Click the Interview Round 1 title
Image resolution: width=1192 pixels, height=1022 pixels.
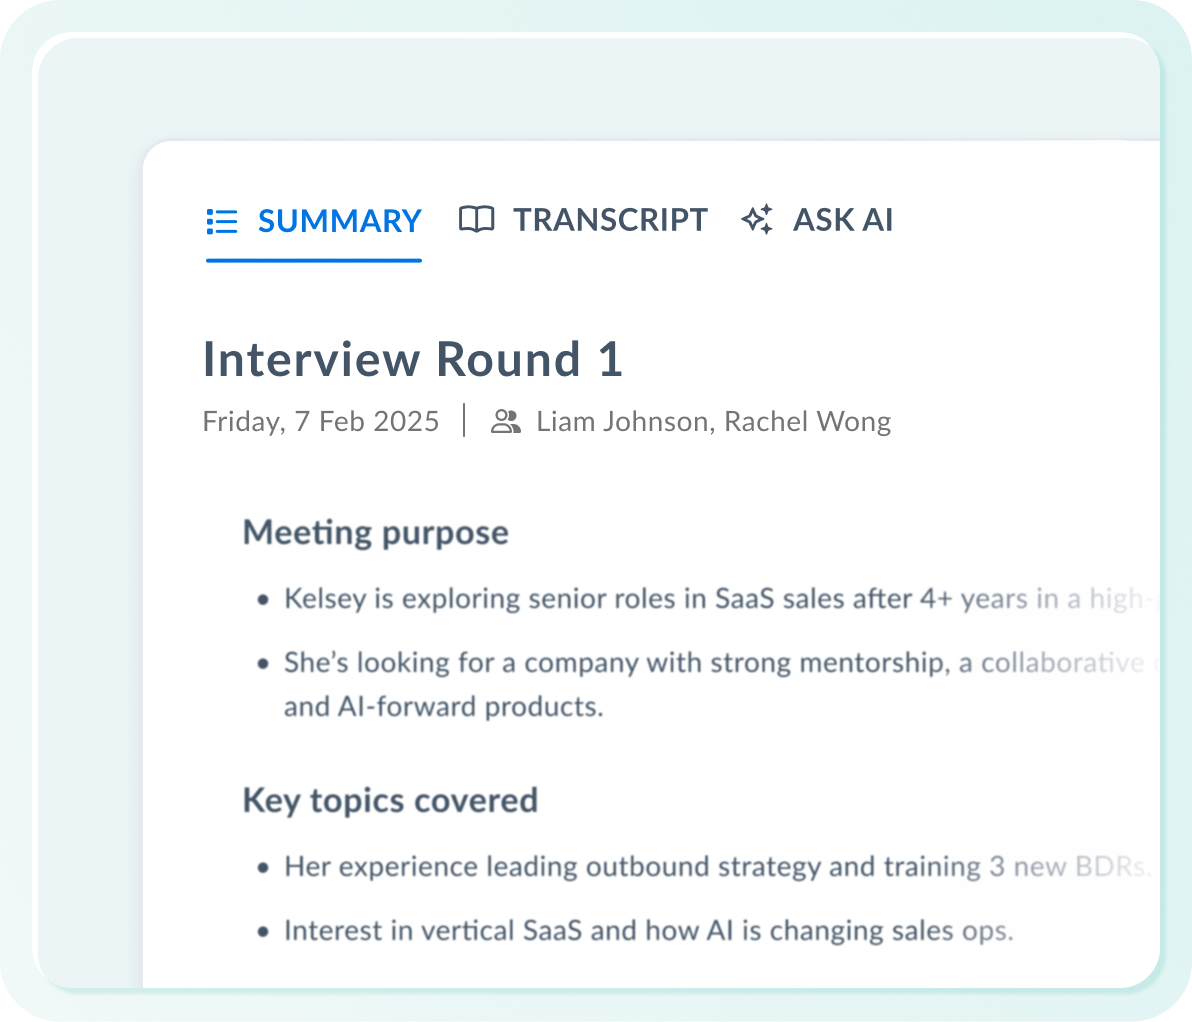[x=412, y=360]
